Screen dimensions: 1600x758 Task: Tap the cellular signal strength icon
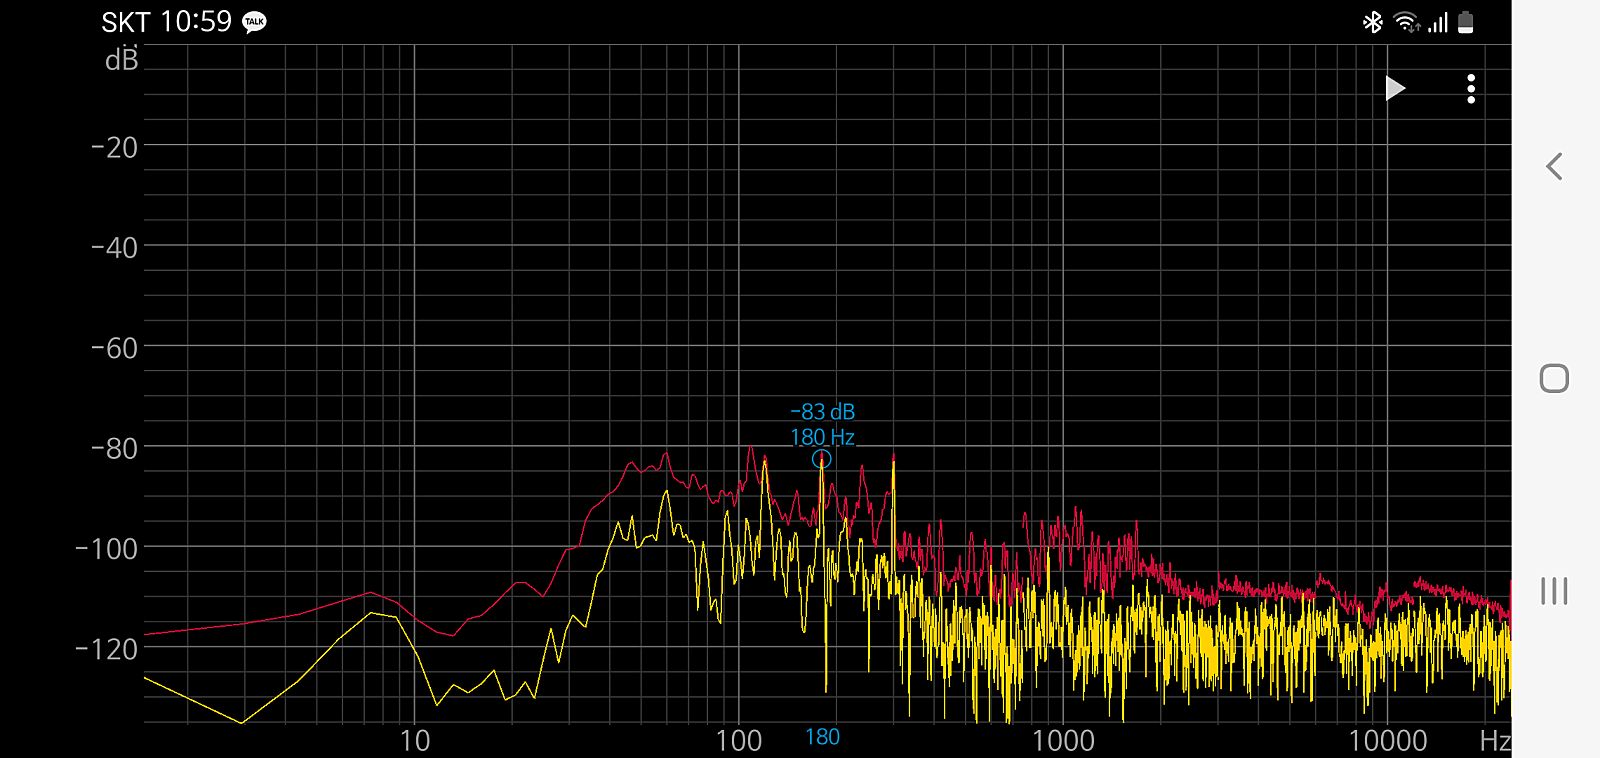pos(1438,22)
